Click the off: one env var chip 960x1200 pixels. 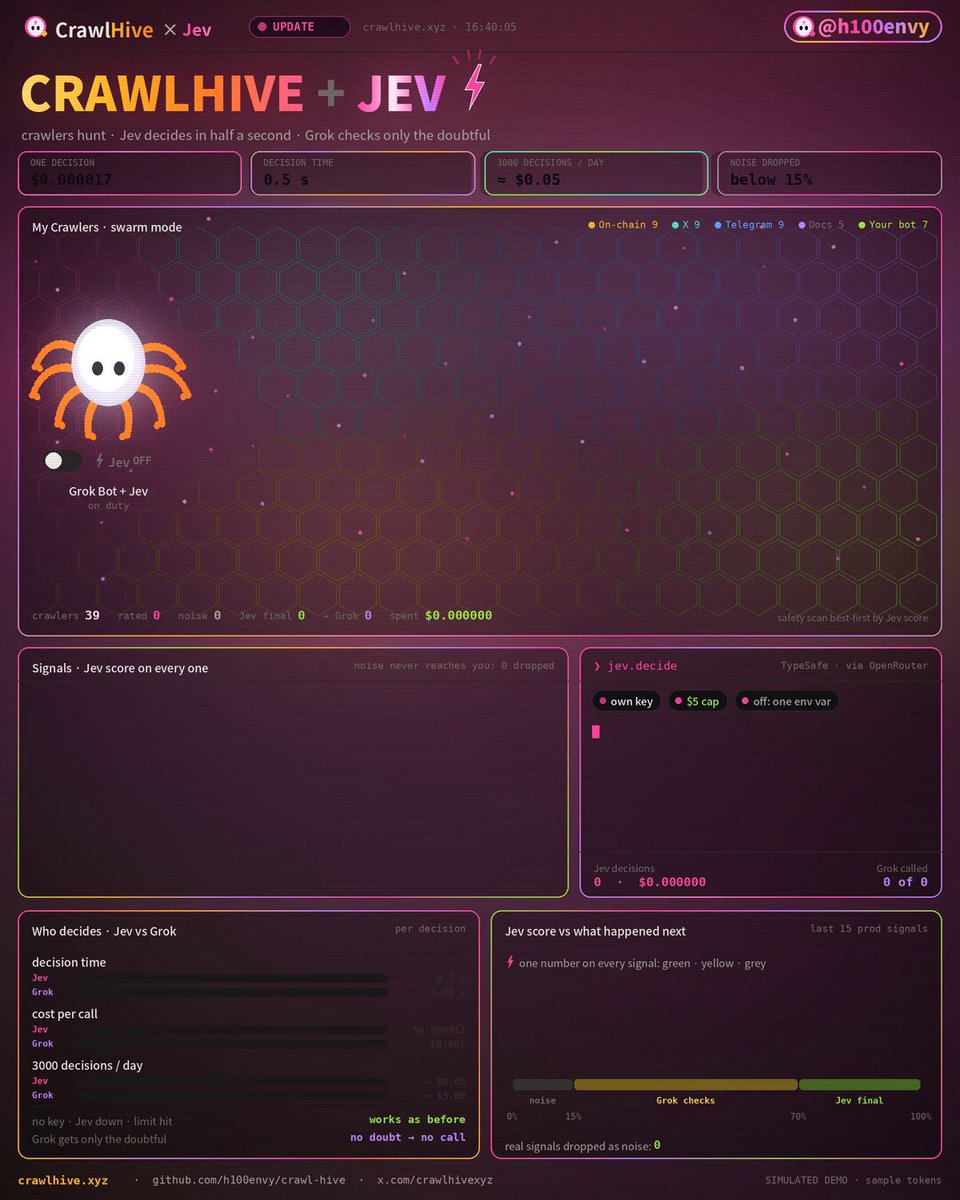[x=786, y=701]
